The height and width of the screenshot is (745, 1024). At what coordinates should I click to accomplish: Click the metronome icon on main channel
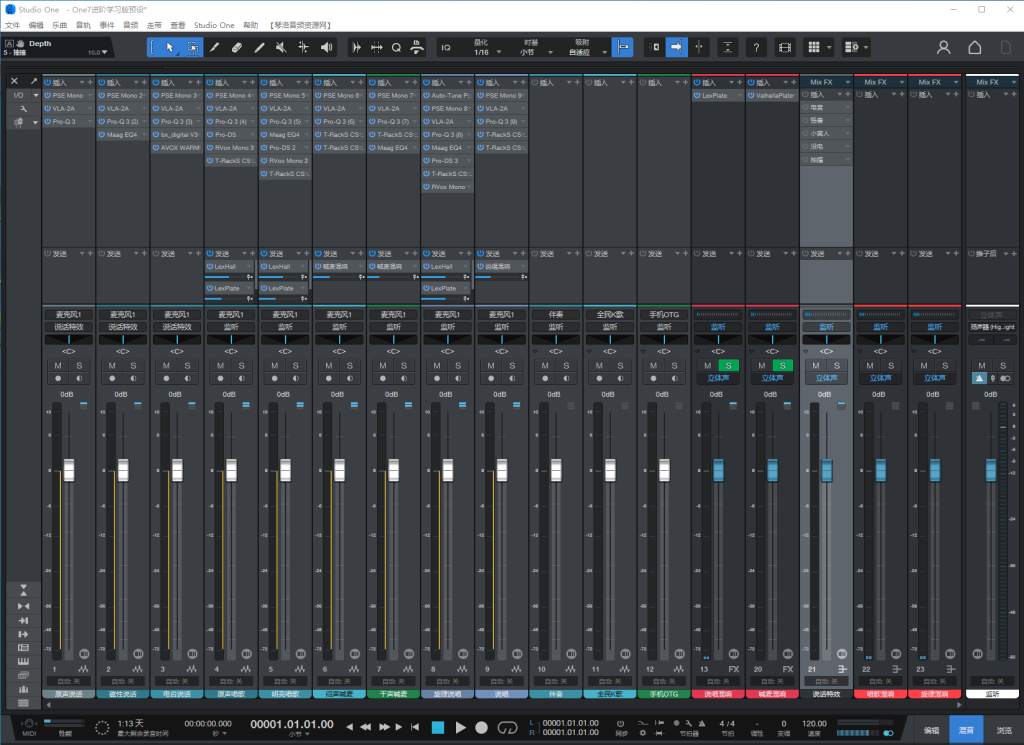click(x=979, y=378)
